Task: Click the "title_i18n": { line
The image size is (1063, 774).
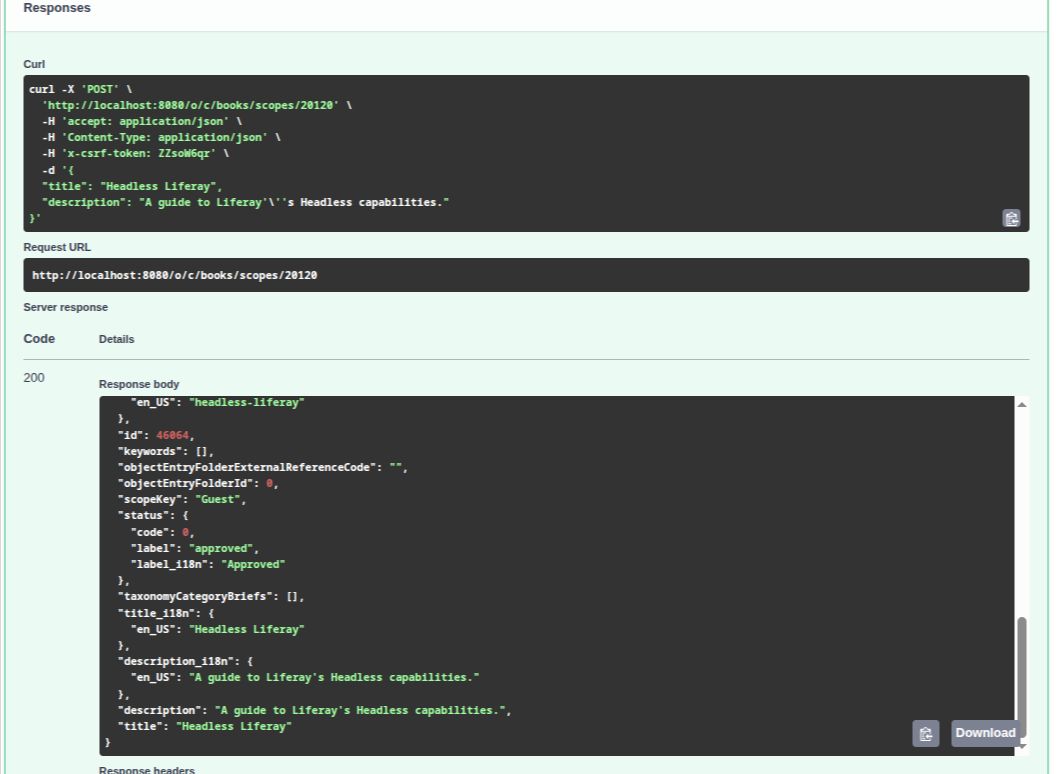Action: 166,613
